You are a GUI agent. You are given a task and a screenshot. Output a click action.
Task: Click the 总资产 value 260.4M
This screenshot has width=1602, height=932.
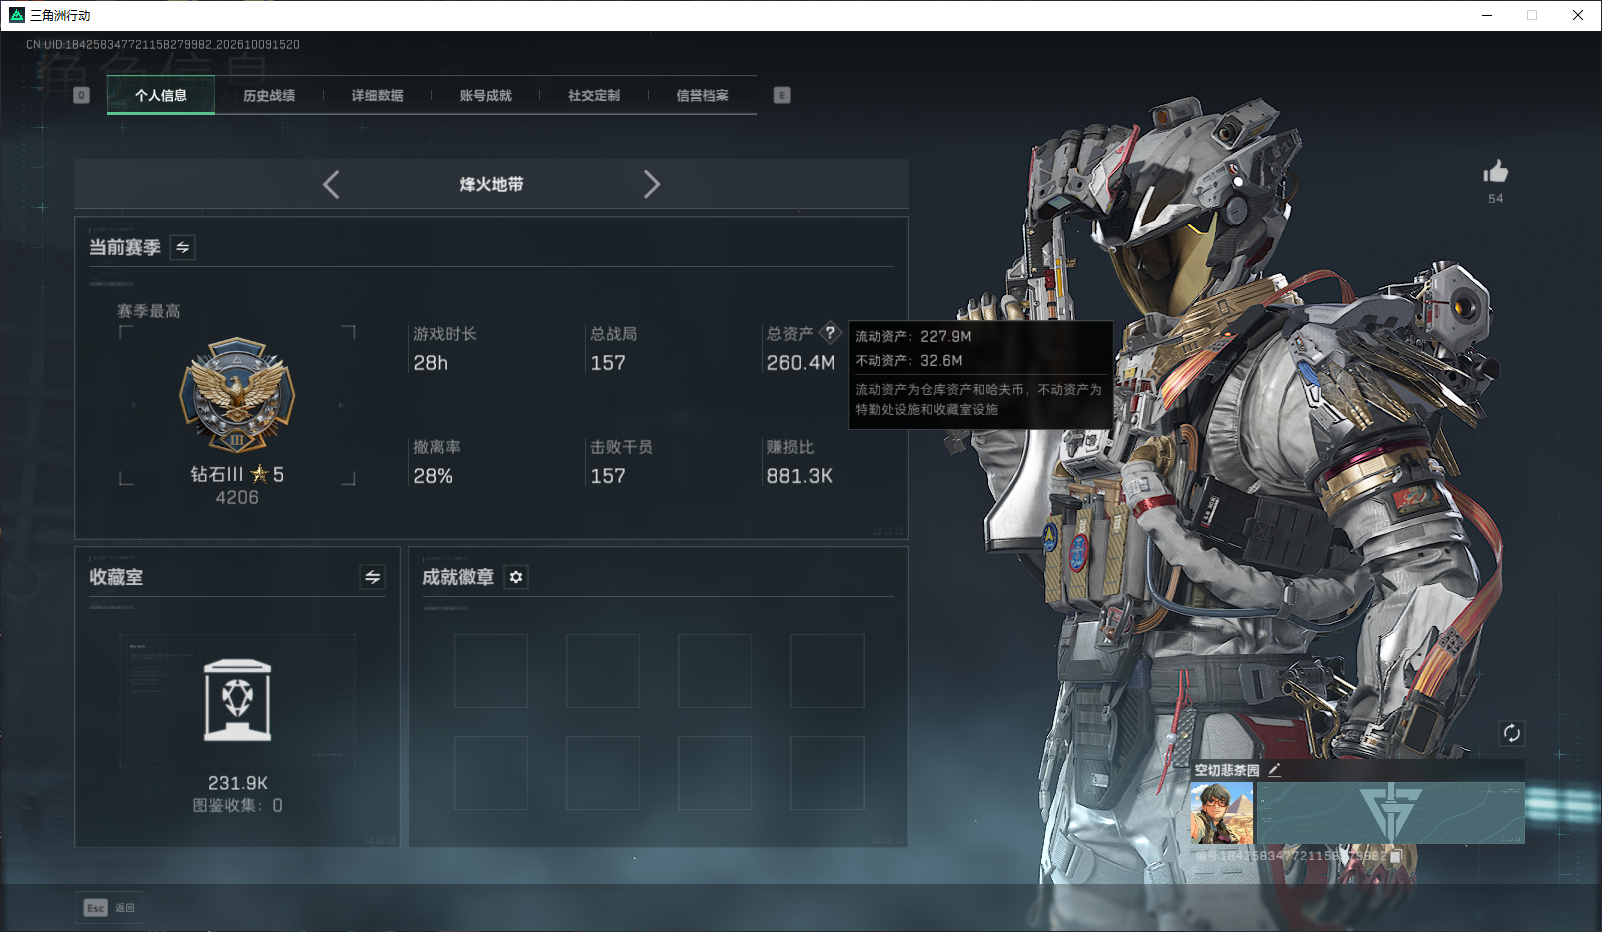click(800, 363)
